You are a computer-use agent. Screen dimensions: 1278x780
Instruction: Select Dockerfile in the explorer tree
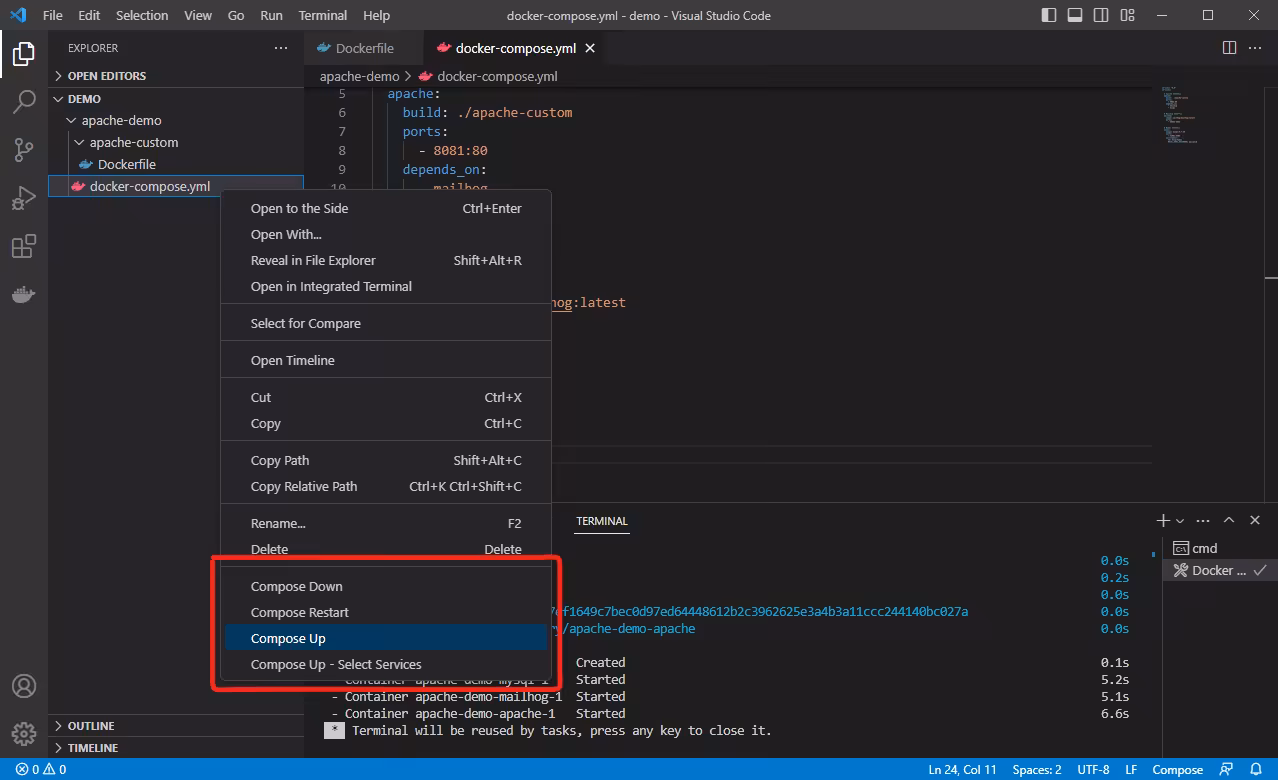pyautogui.click(x=176, y=164)
